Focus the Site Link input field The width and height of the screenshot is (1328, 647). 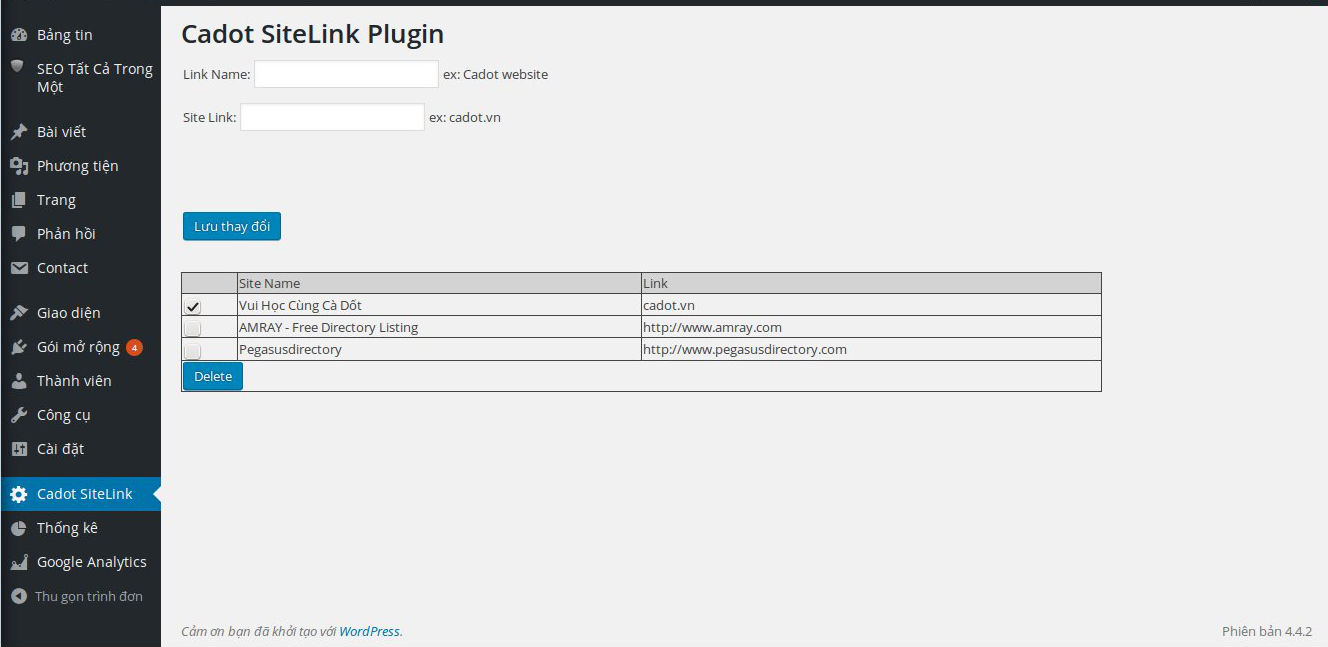(332, 117)
